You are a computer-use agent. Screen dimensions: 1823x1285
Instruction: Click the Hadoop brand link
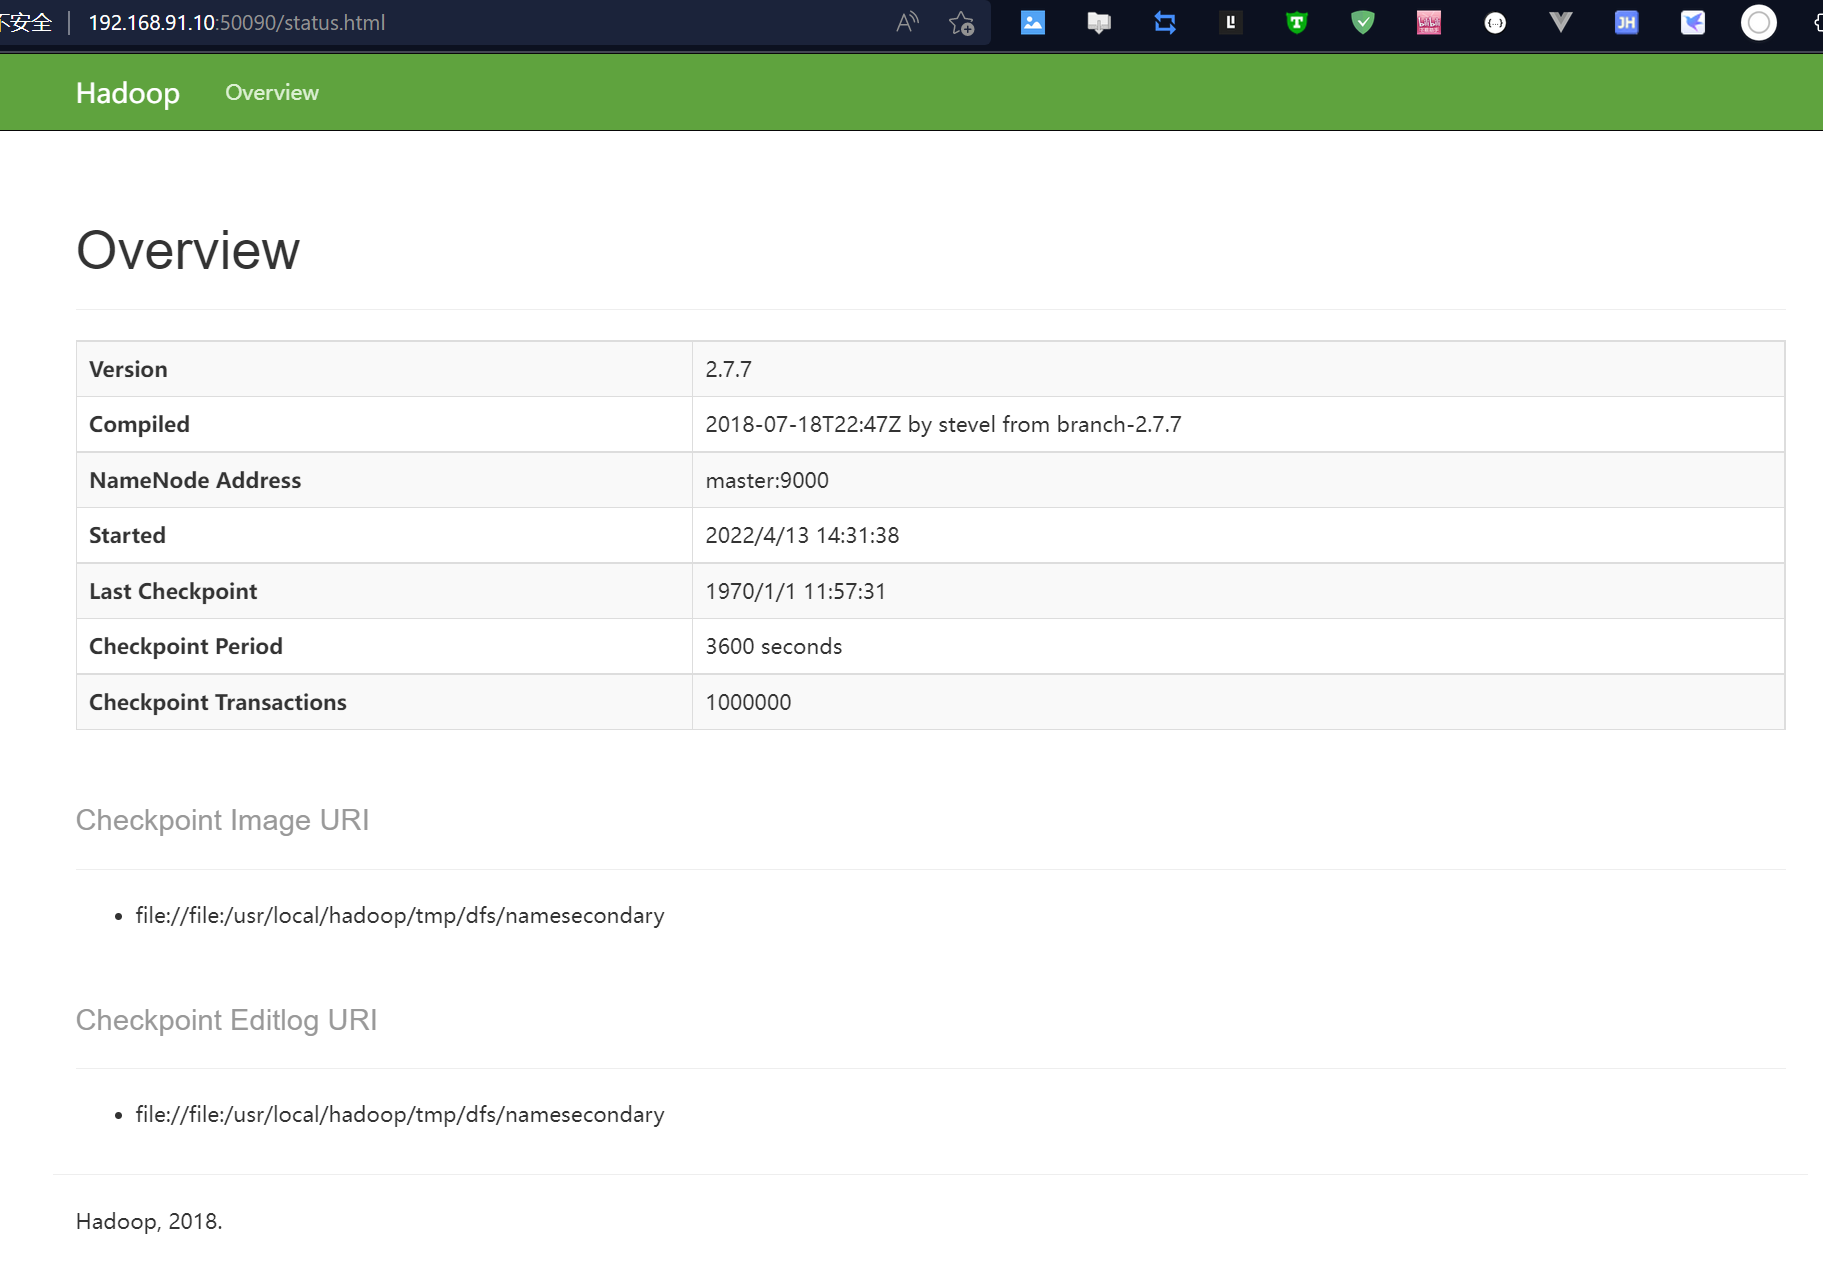click(x=127, y=92)
